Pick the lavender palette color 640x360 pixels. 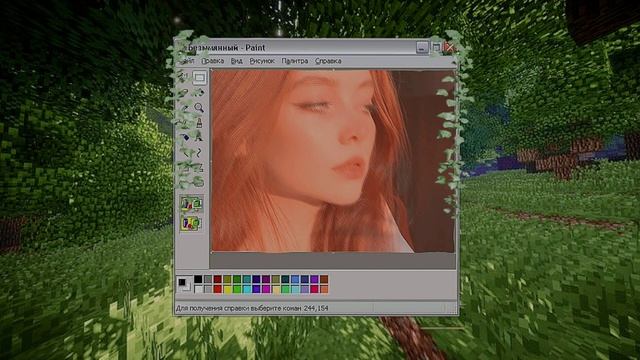[304, 289]
